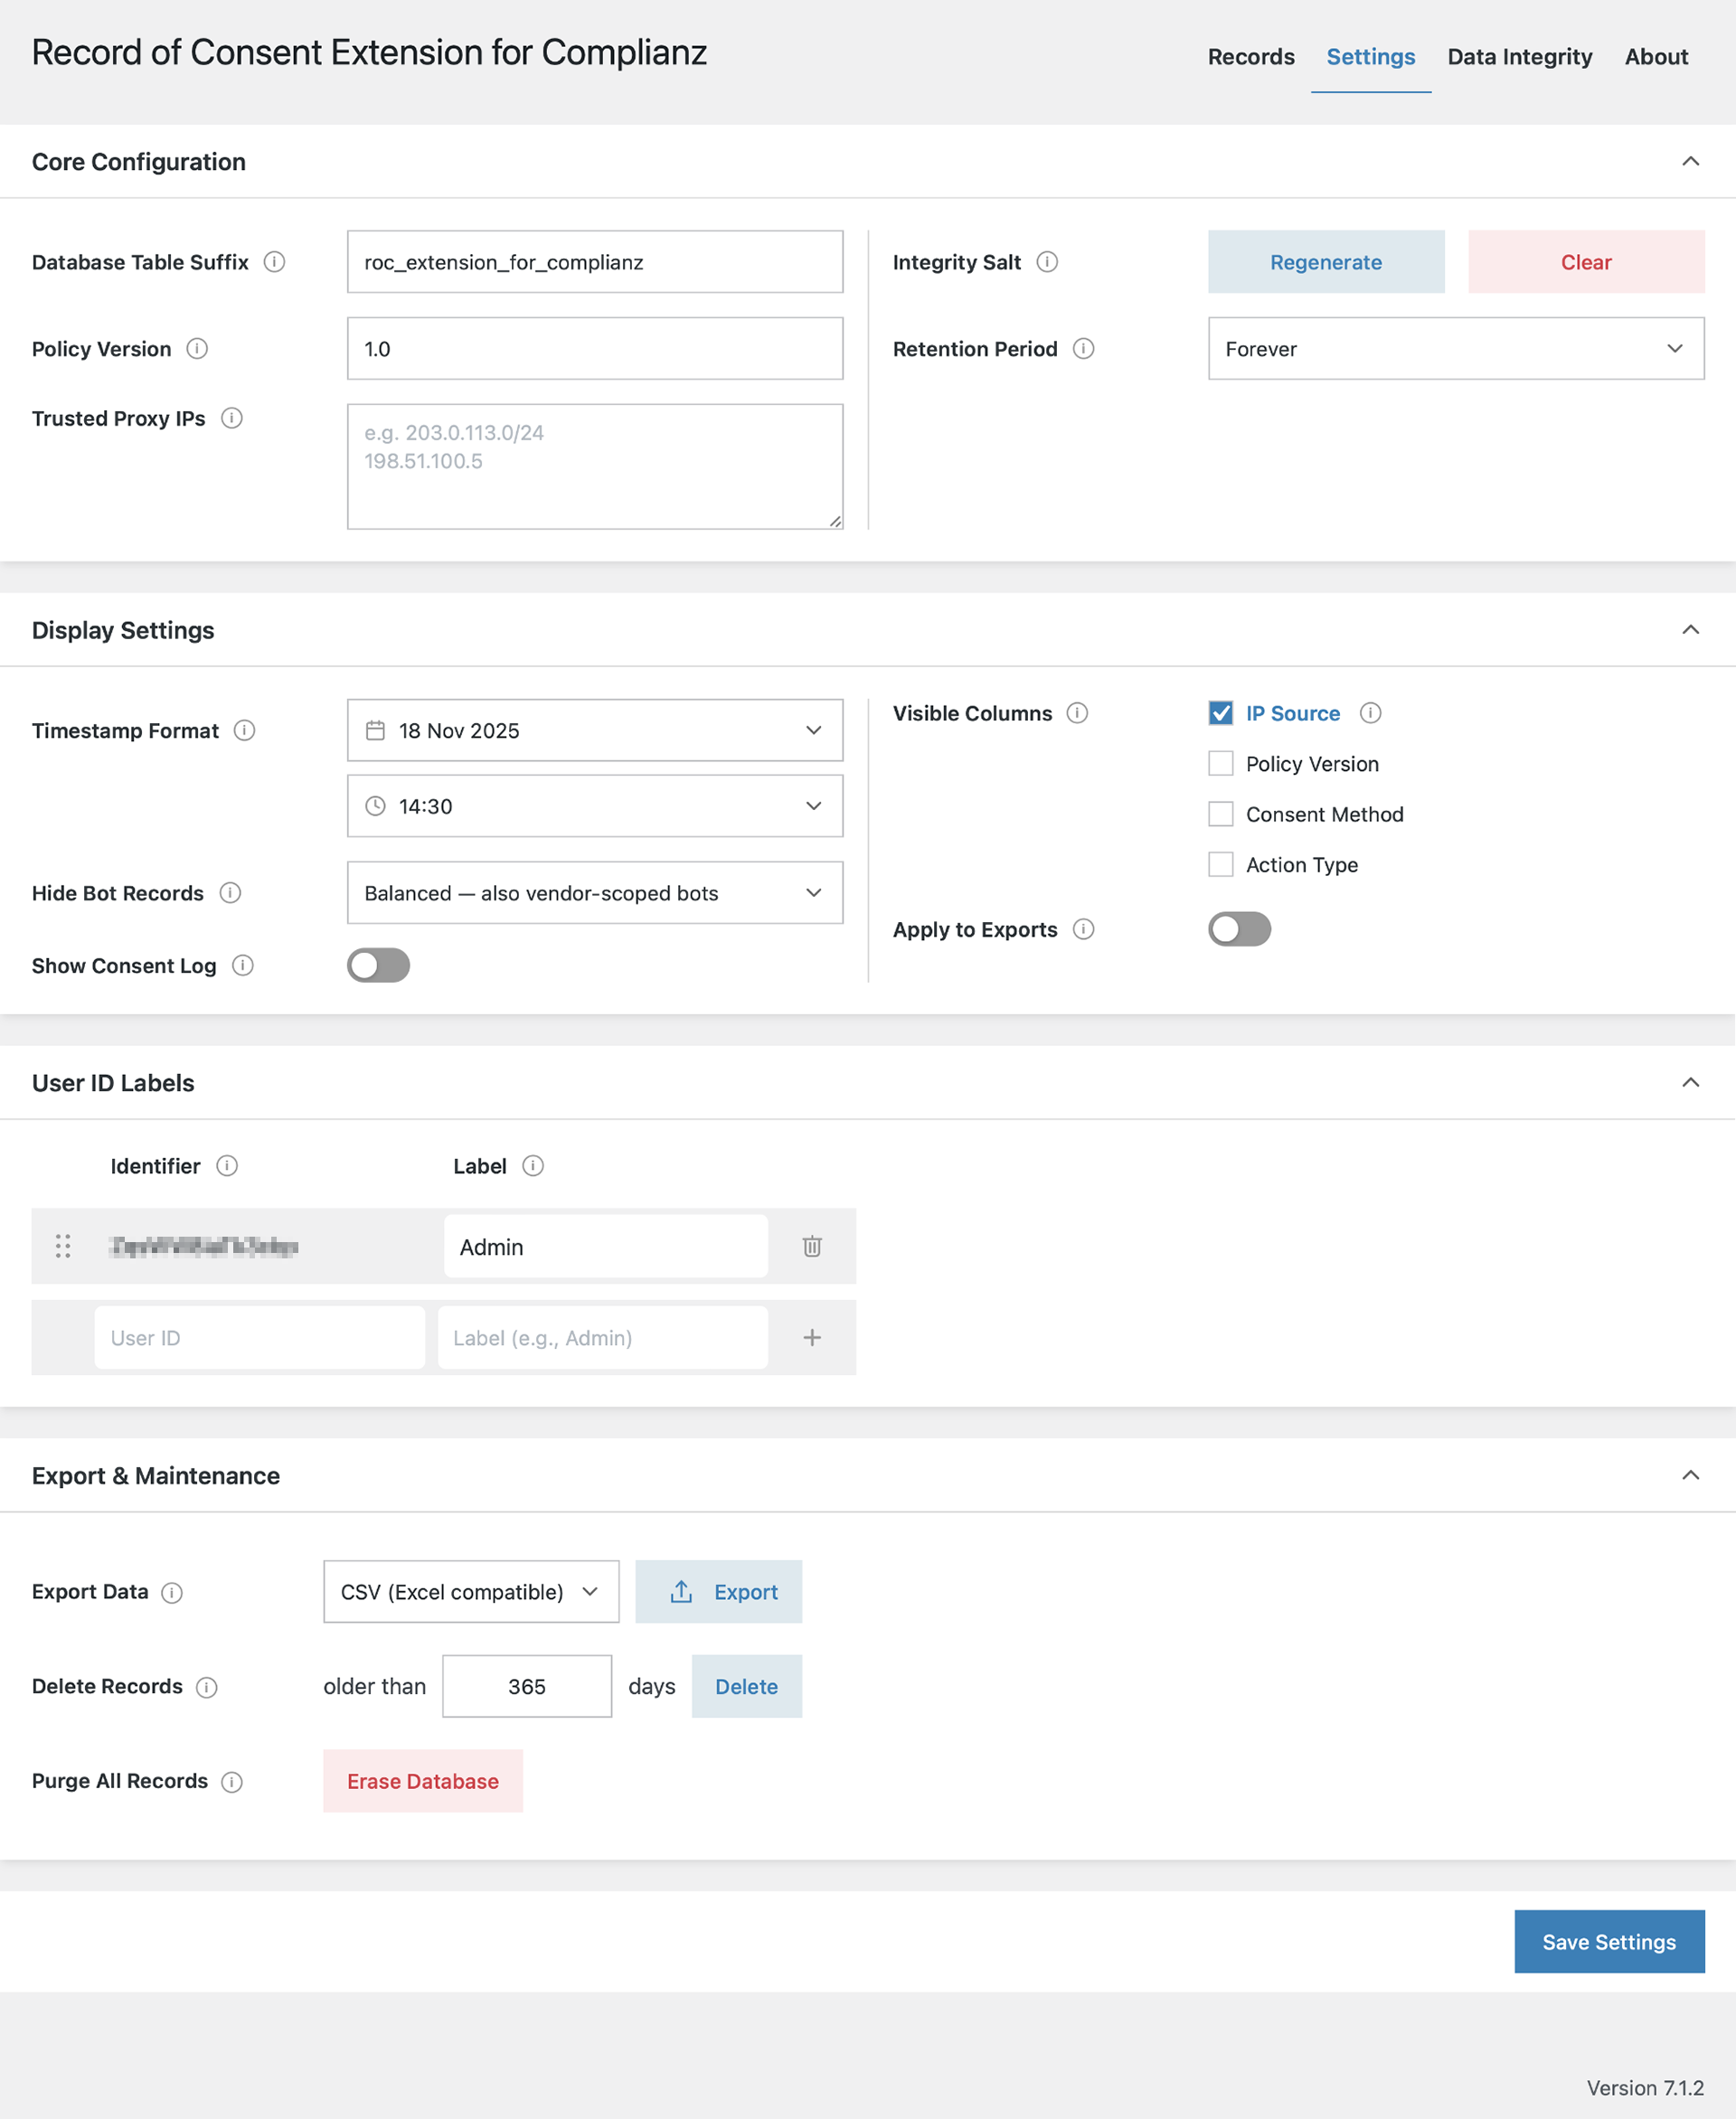Click the Apply to Exports info icon
Viewport: 1736px width, 2119px height.
[1083, 929]
